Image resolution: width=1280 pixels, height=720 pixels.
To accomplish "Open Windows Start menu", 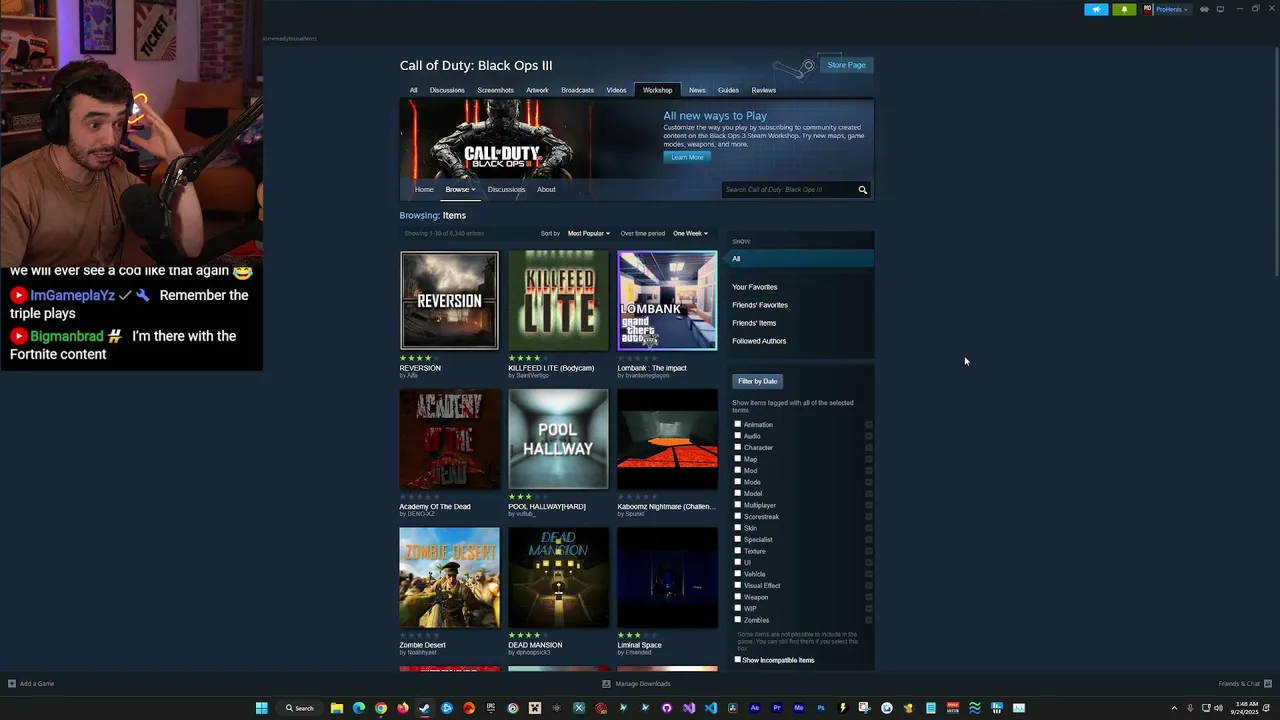I will coord(261,708).
